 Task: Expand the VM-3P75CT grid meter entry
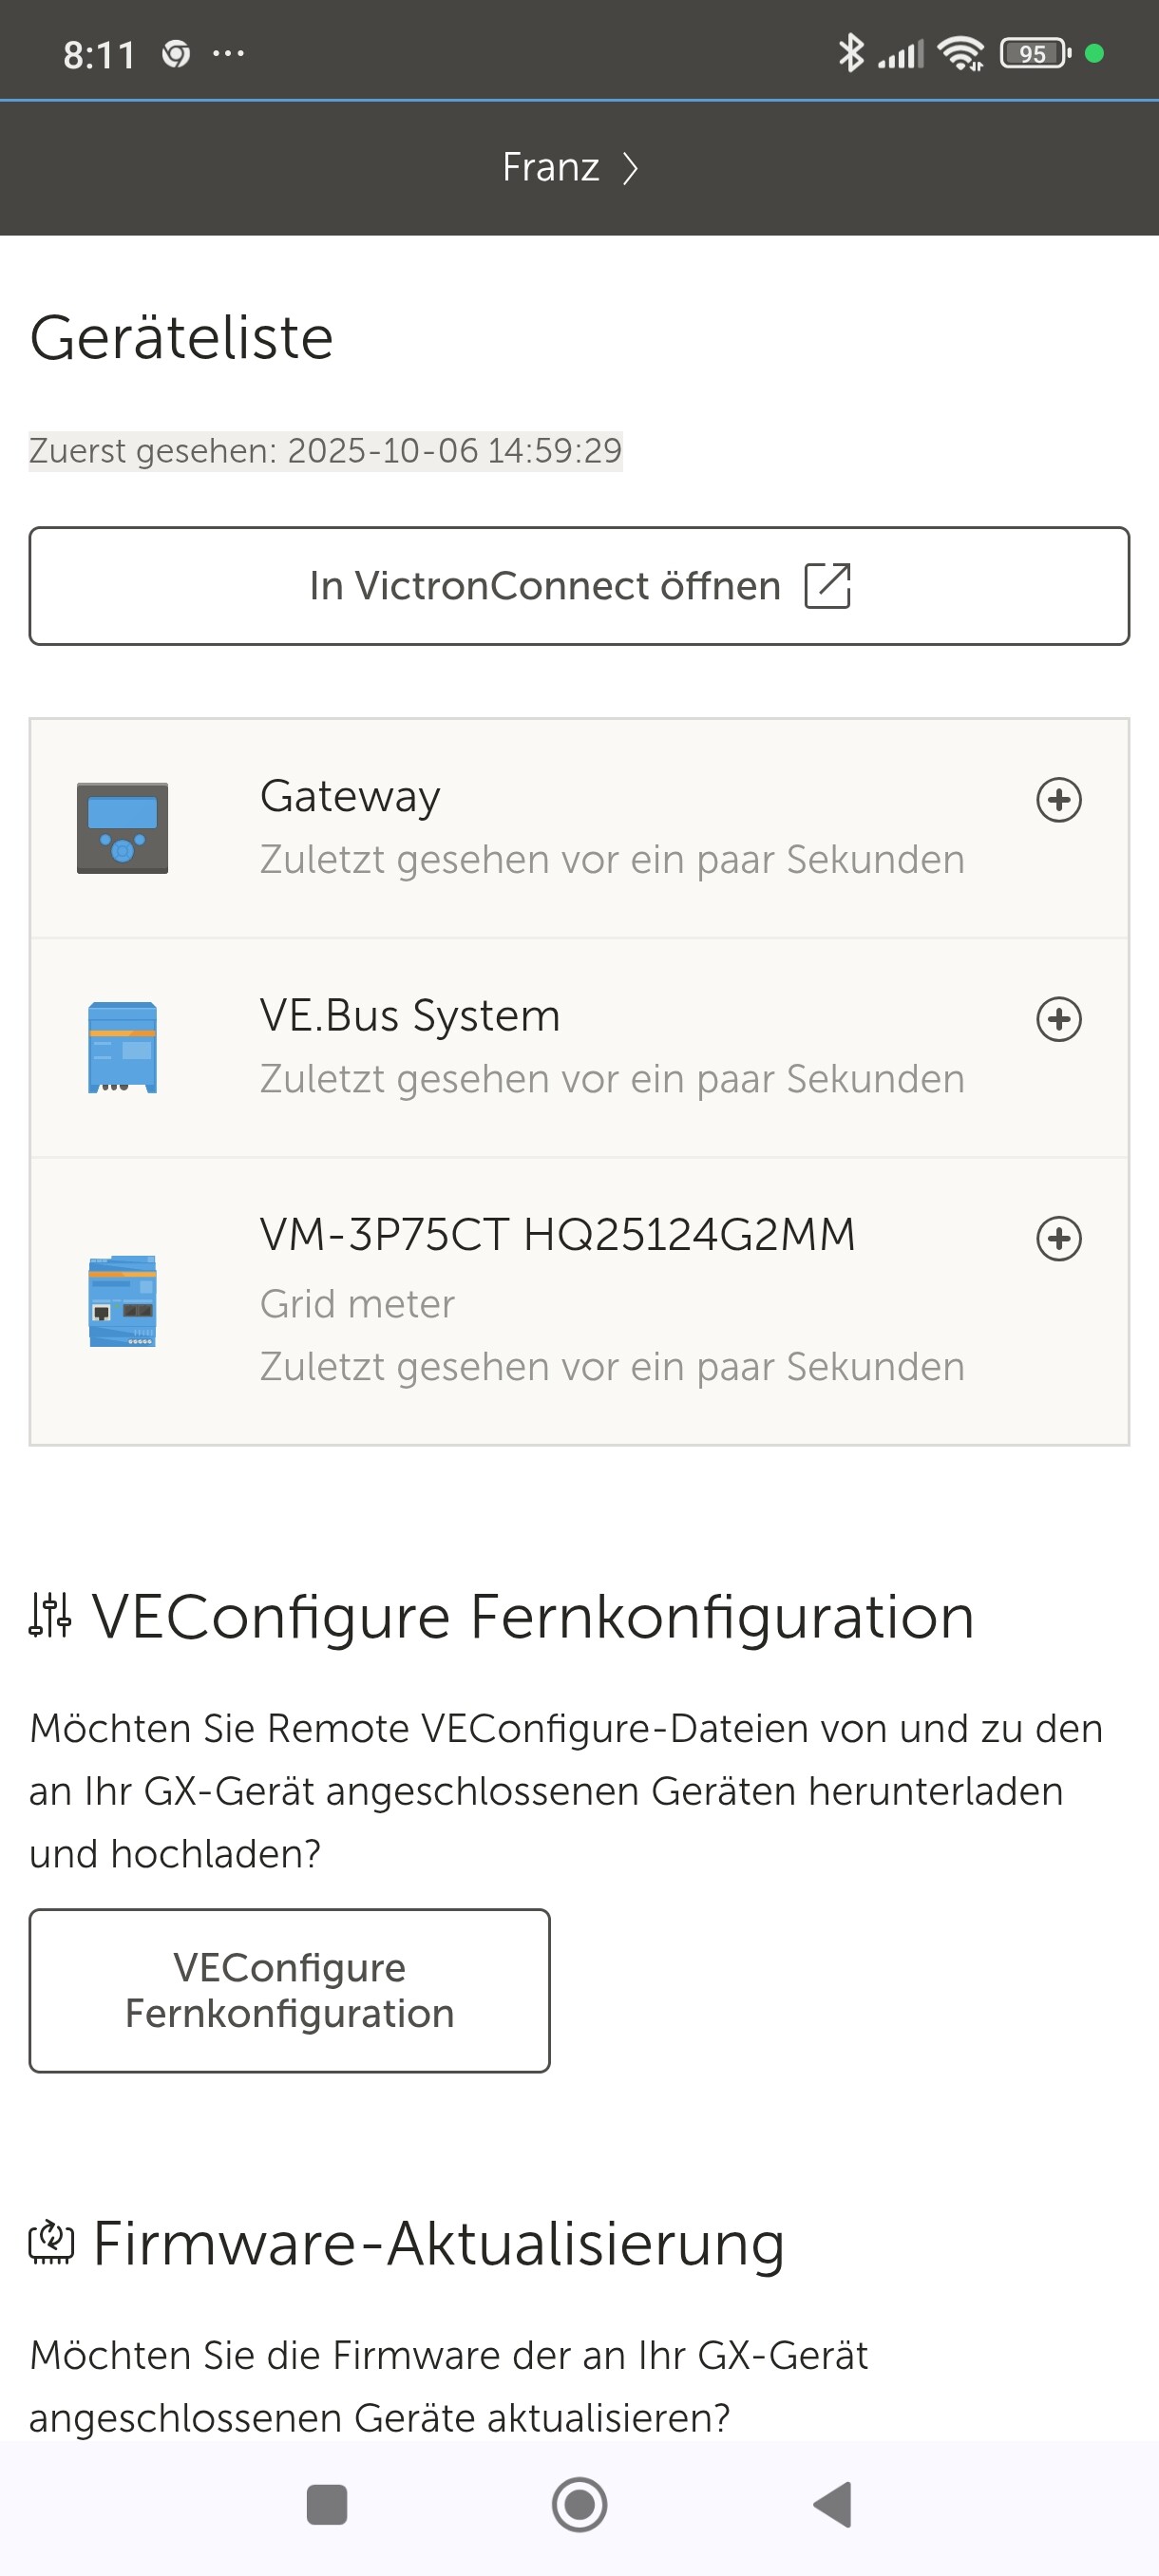[1059, 1238]
